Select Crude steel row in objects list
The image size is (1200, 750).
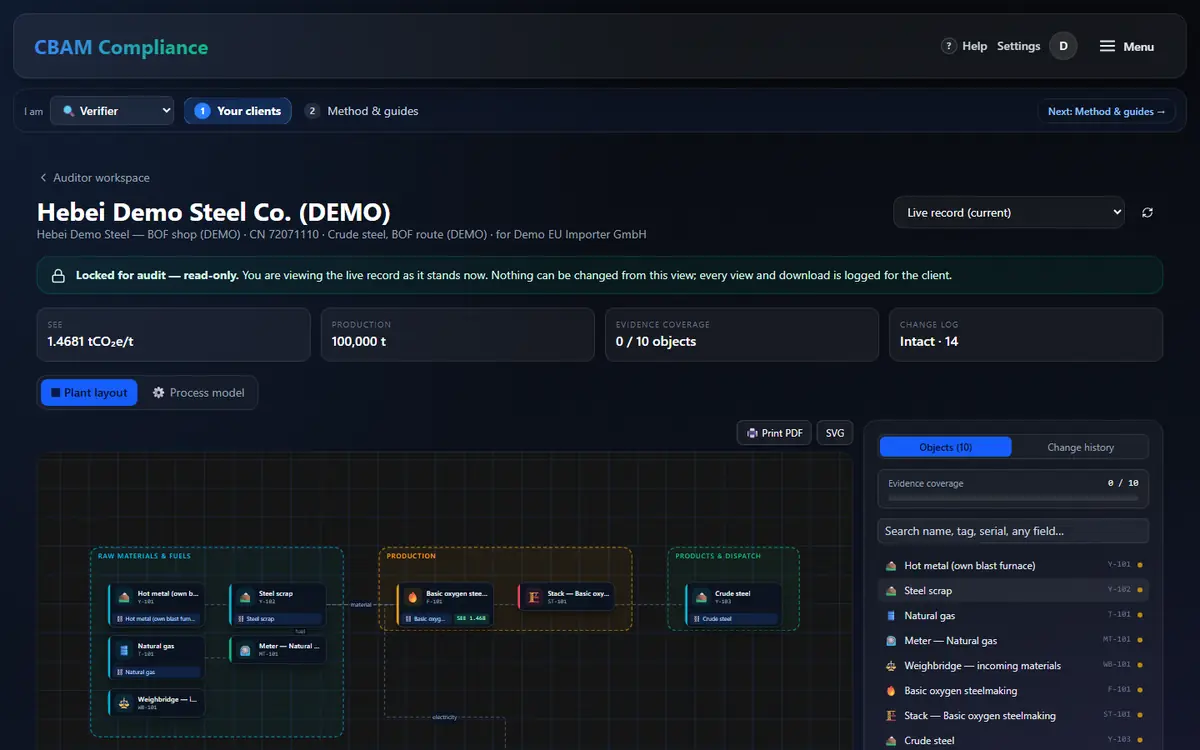1013,741
